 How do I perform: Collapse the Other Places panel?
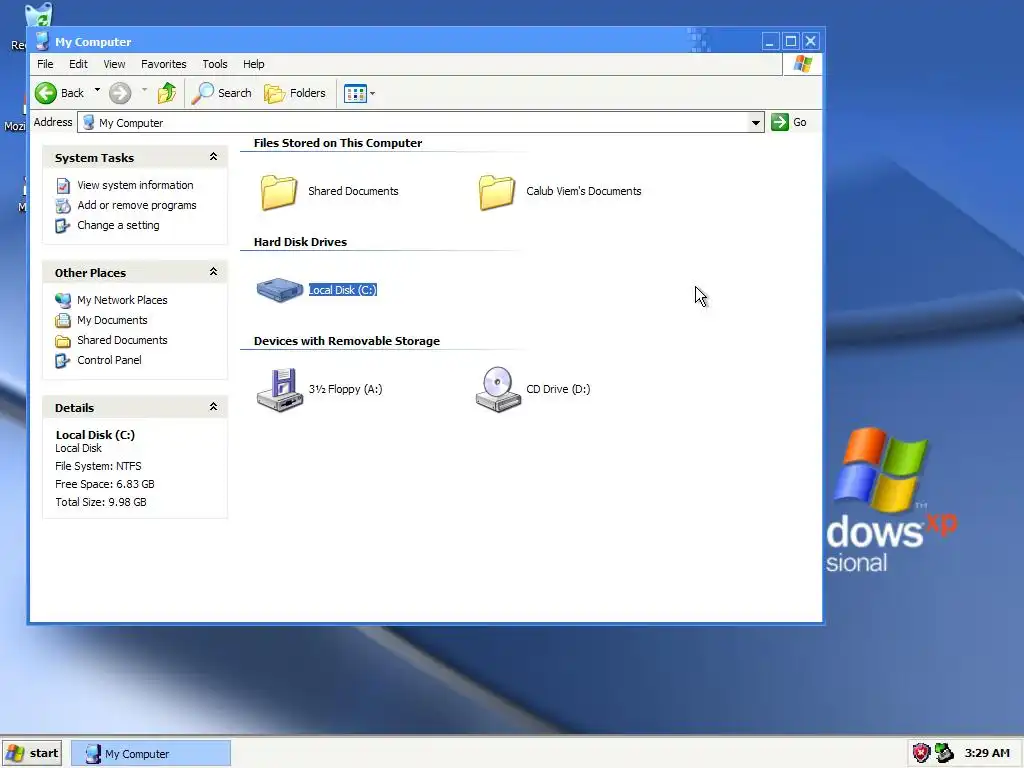pyautogui.click(x=213, y=272)
